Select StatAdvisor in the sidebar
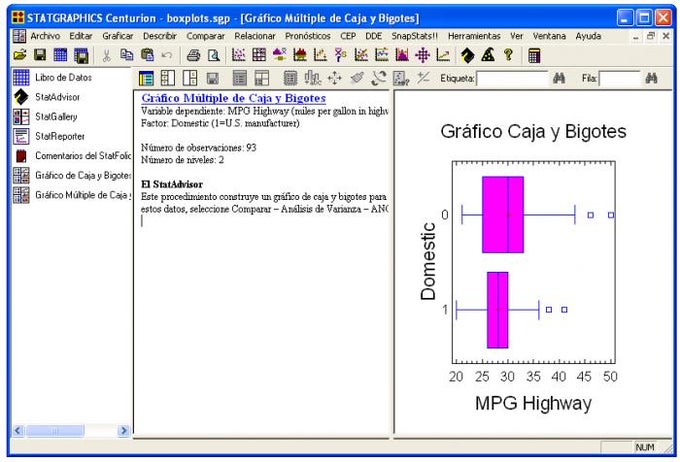This screenshot has height=462, width=680. point(57,97)
